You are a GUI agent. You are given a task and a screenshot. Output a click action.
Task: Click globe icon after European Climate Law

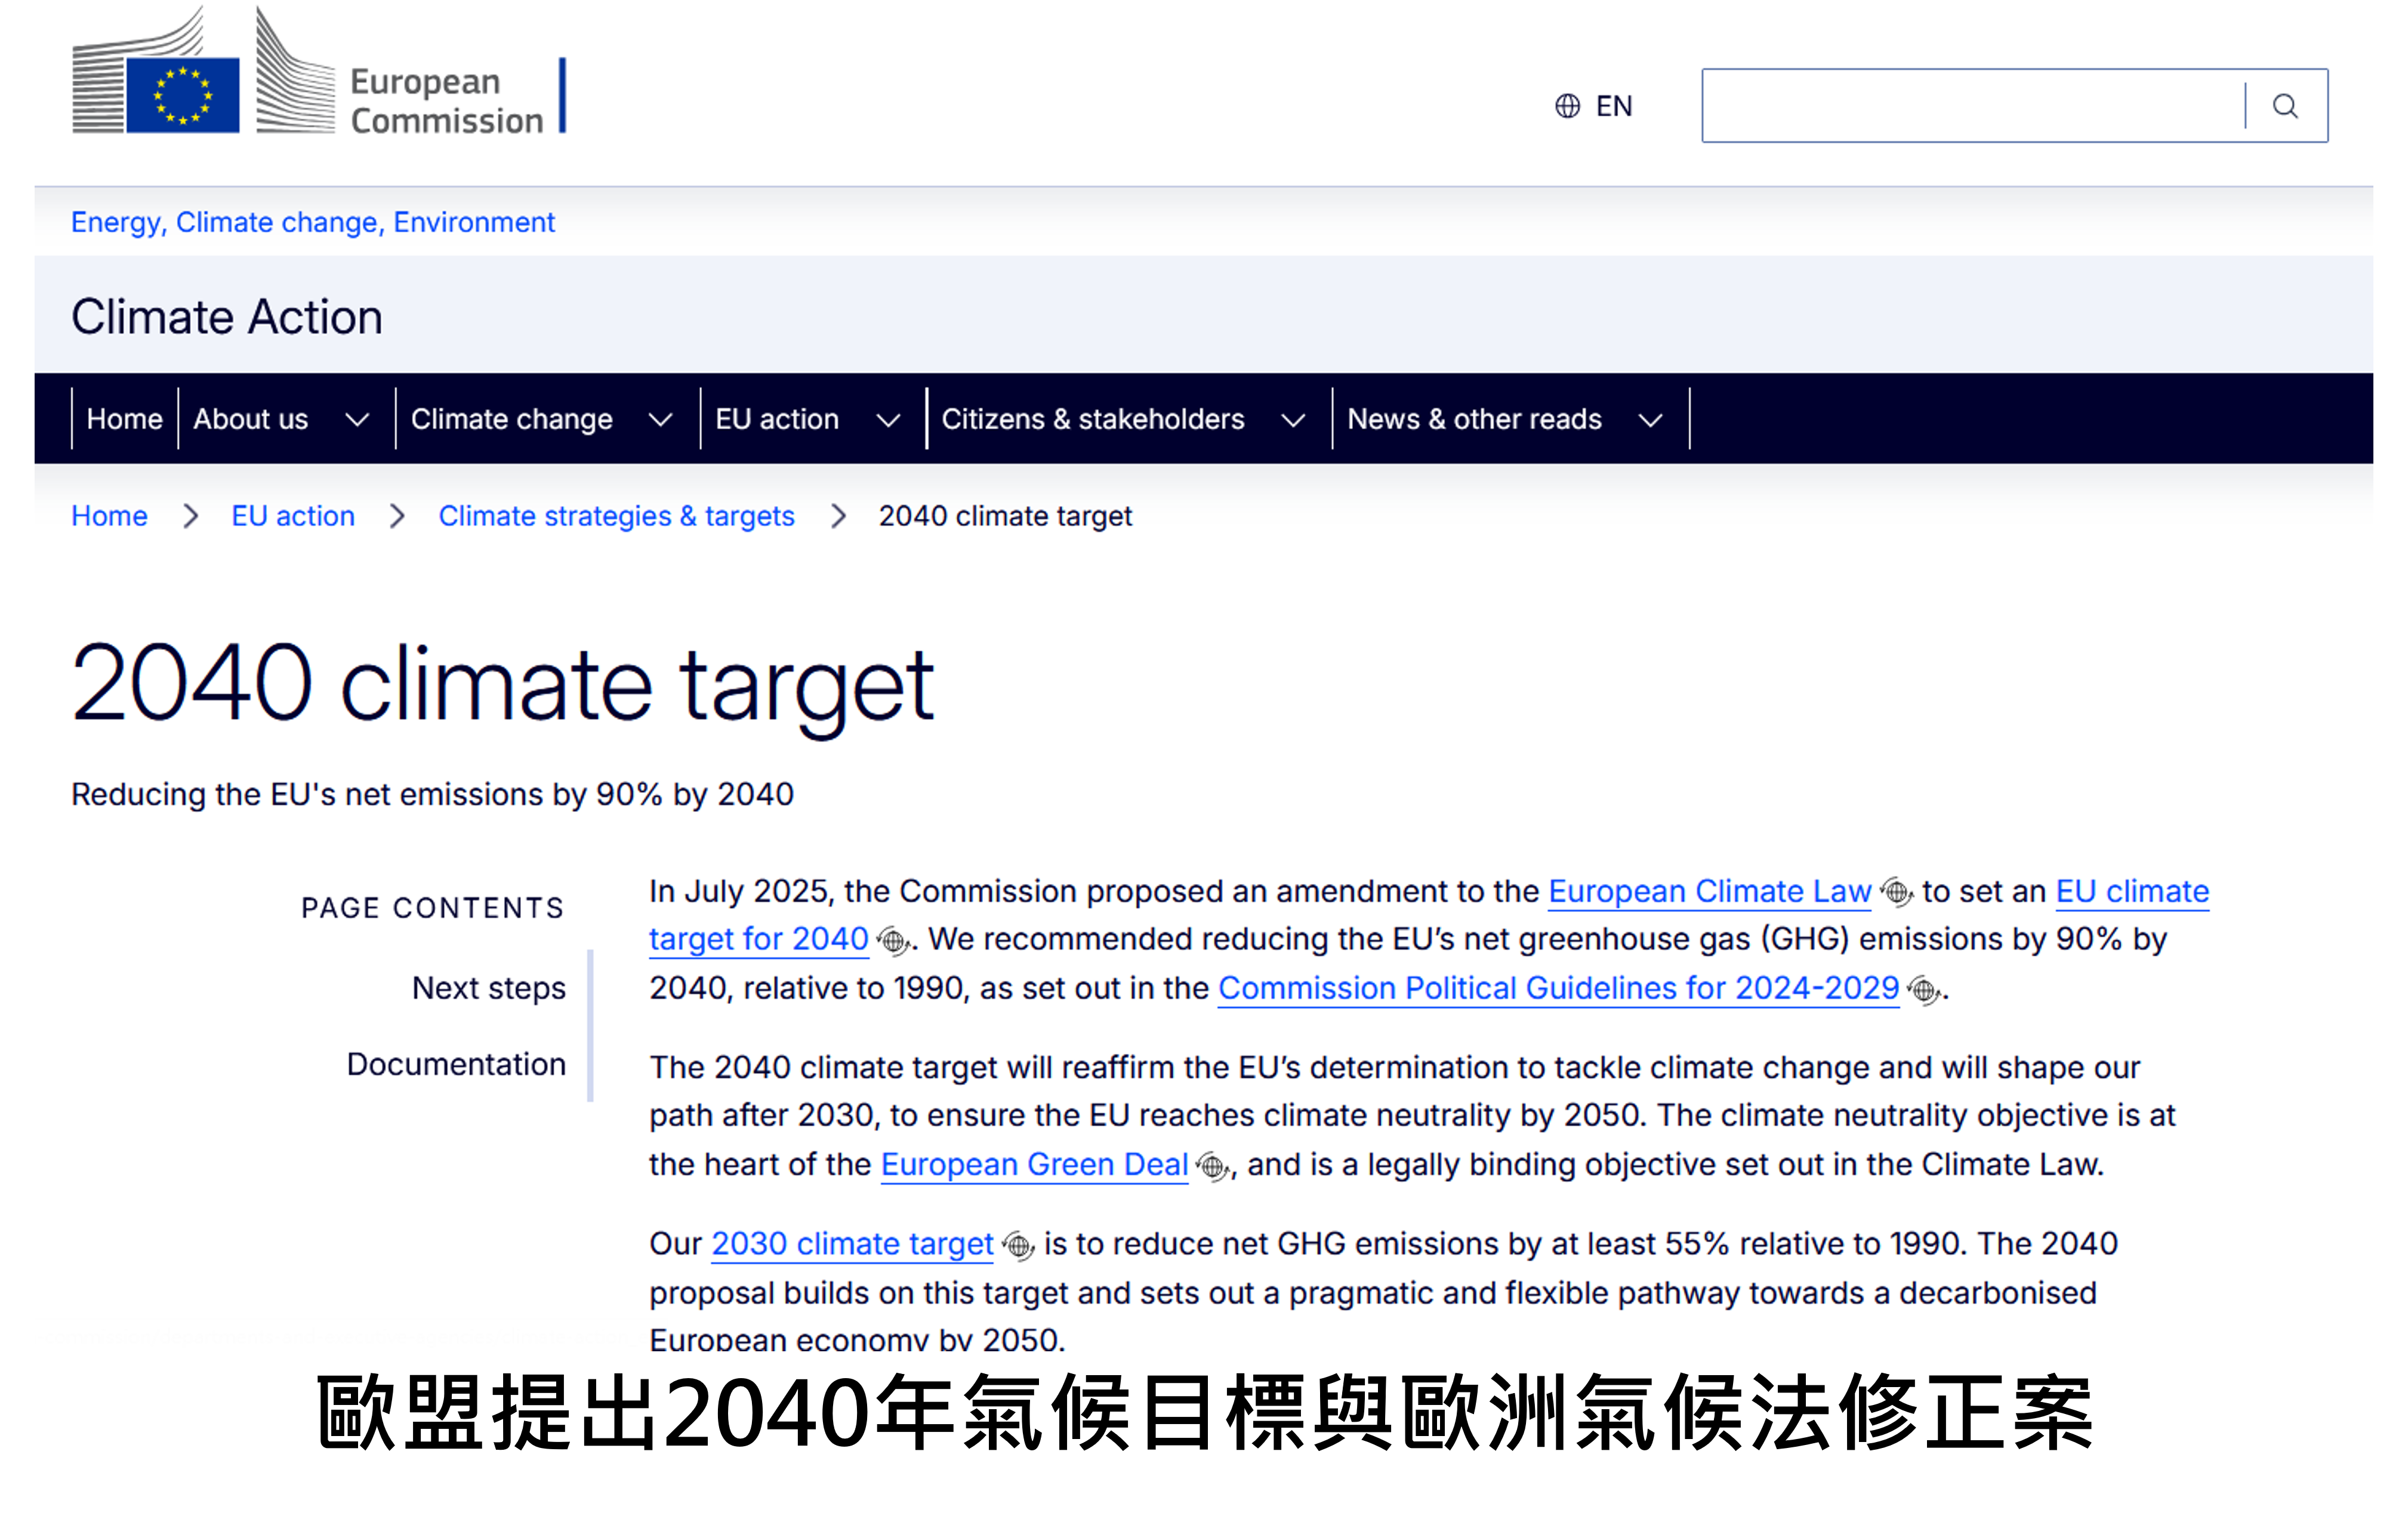pos(1896,891)
